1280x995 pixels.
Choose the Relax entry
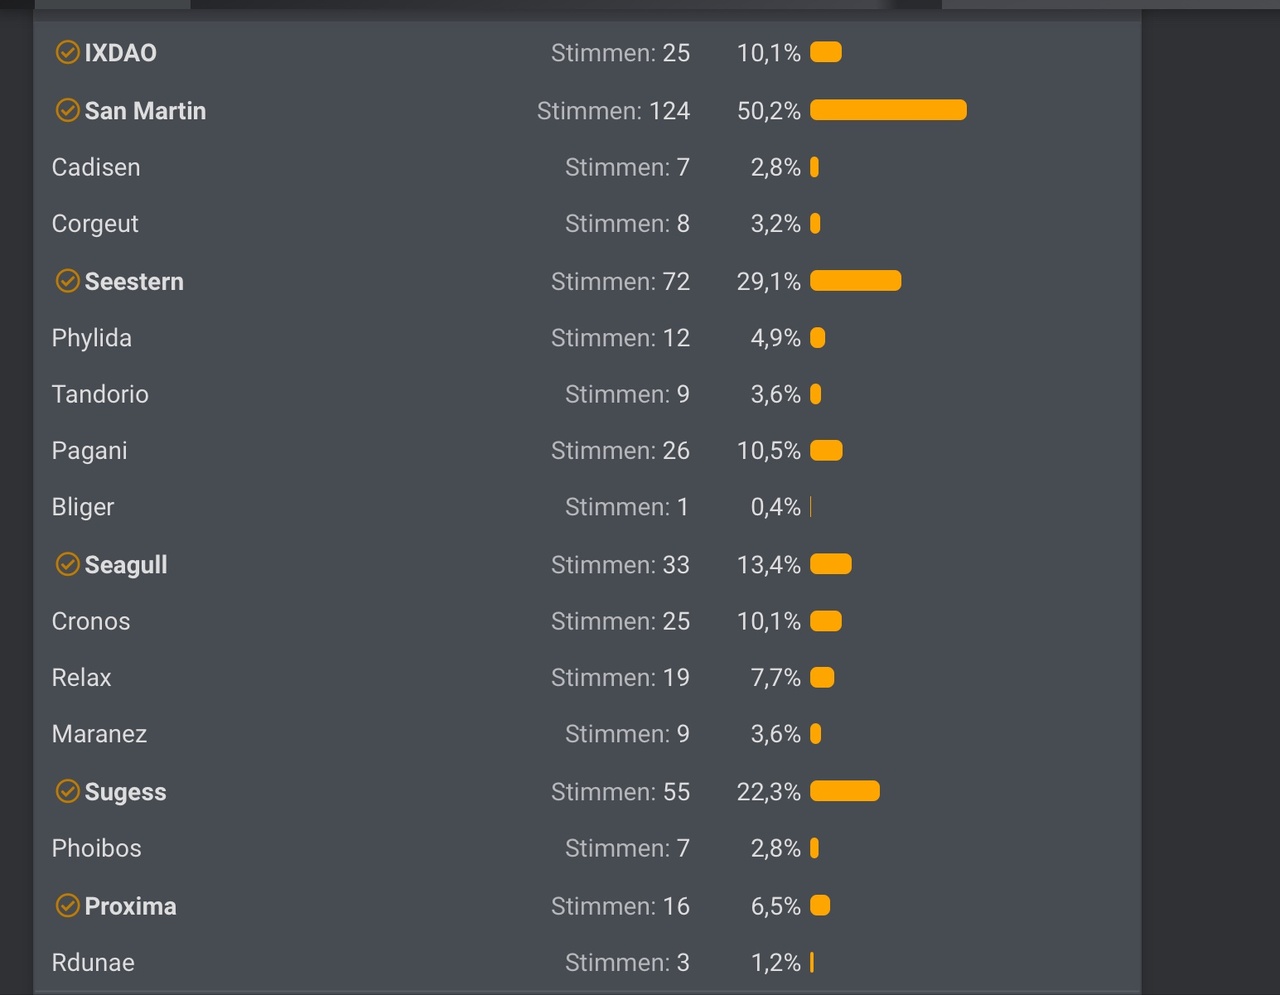click(82, 678)
